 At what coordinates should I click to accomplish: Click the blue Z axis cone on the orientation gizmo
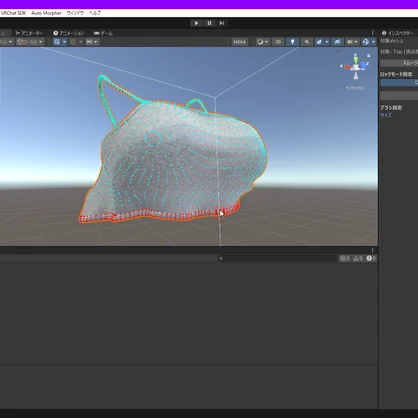click(x=363, y=65)
